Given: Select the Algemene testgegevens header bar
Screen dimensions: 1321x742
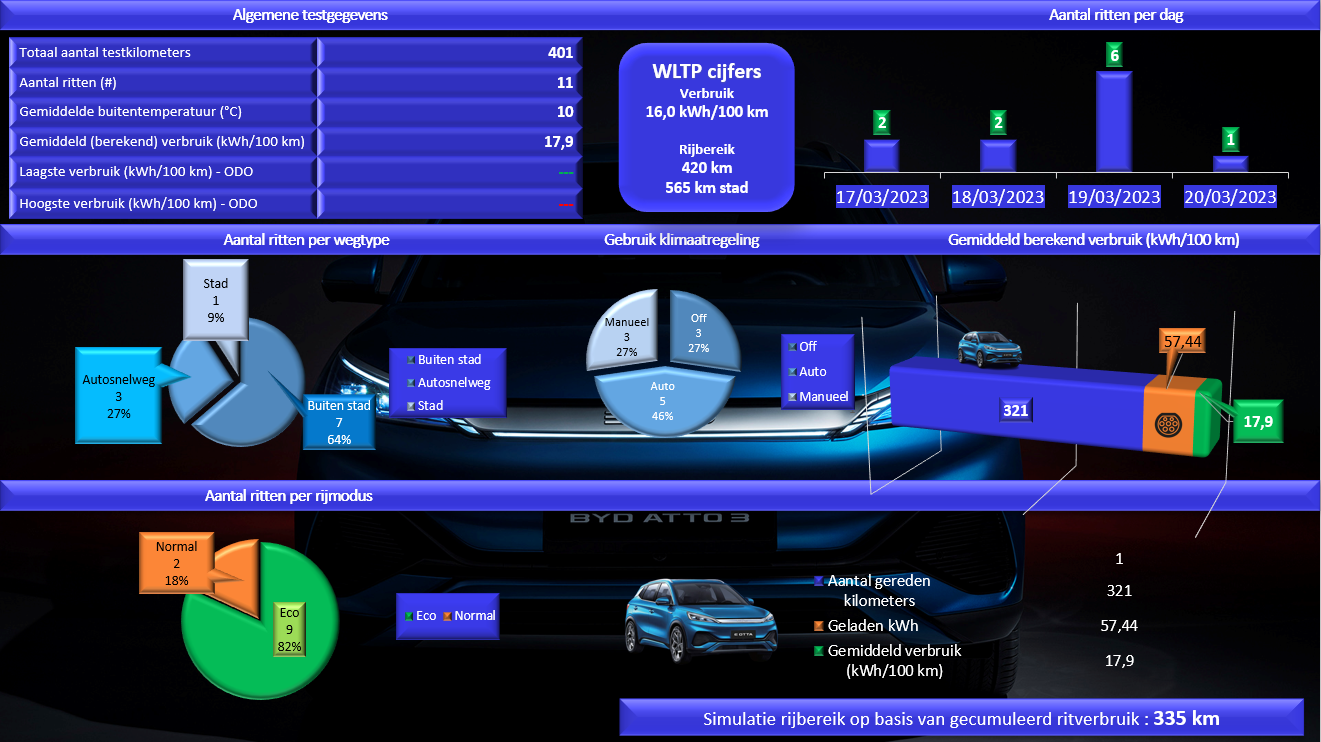Looking at the screenshot, I should tap(310, 15).
